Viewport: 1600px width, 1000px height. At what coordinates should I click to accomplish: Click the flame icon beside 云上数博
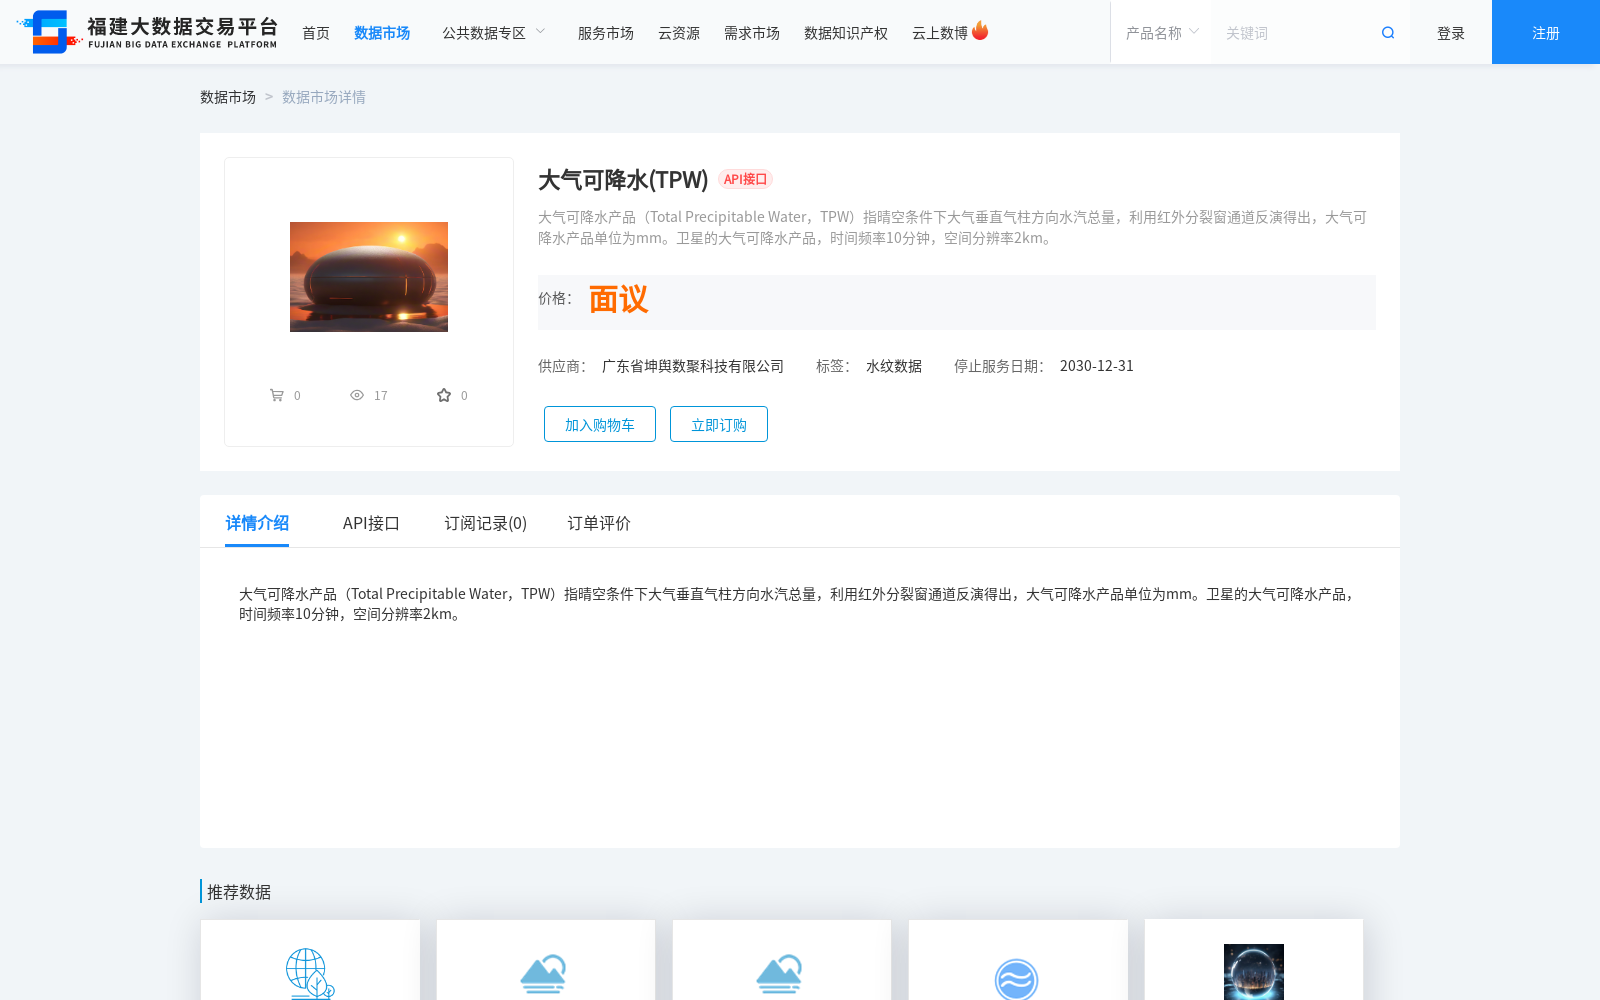pos(980,31)
